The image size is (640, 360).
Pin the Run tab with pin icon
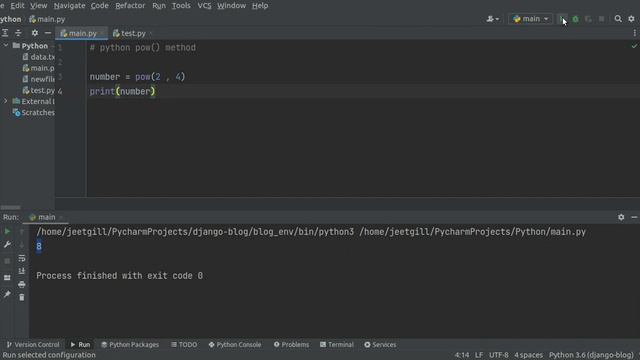pyautogui.click(x=7, y=294)
